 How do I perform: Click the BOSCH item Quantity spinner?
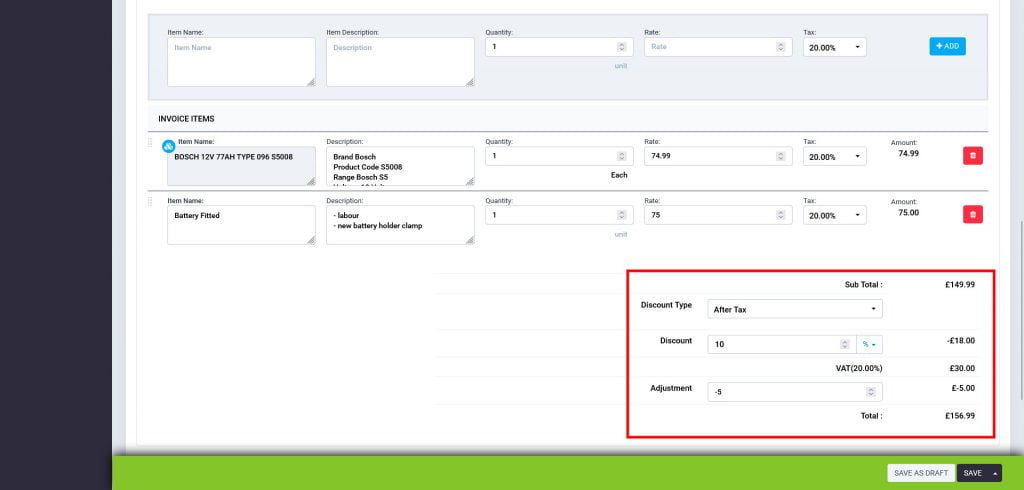coord(622,156)
